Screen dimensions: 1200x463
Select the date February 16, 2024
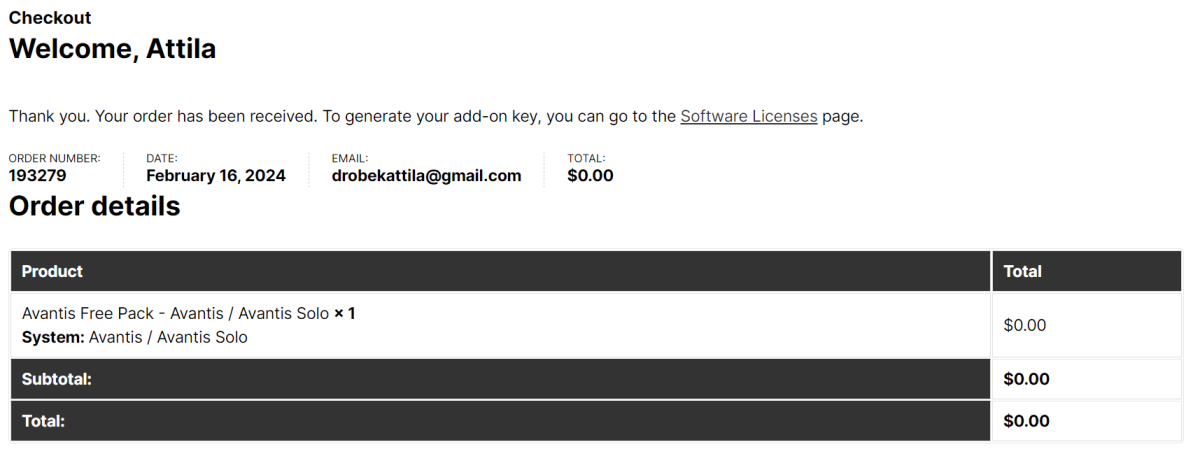(215, 176)
